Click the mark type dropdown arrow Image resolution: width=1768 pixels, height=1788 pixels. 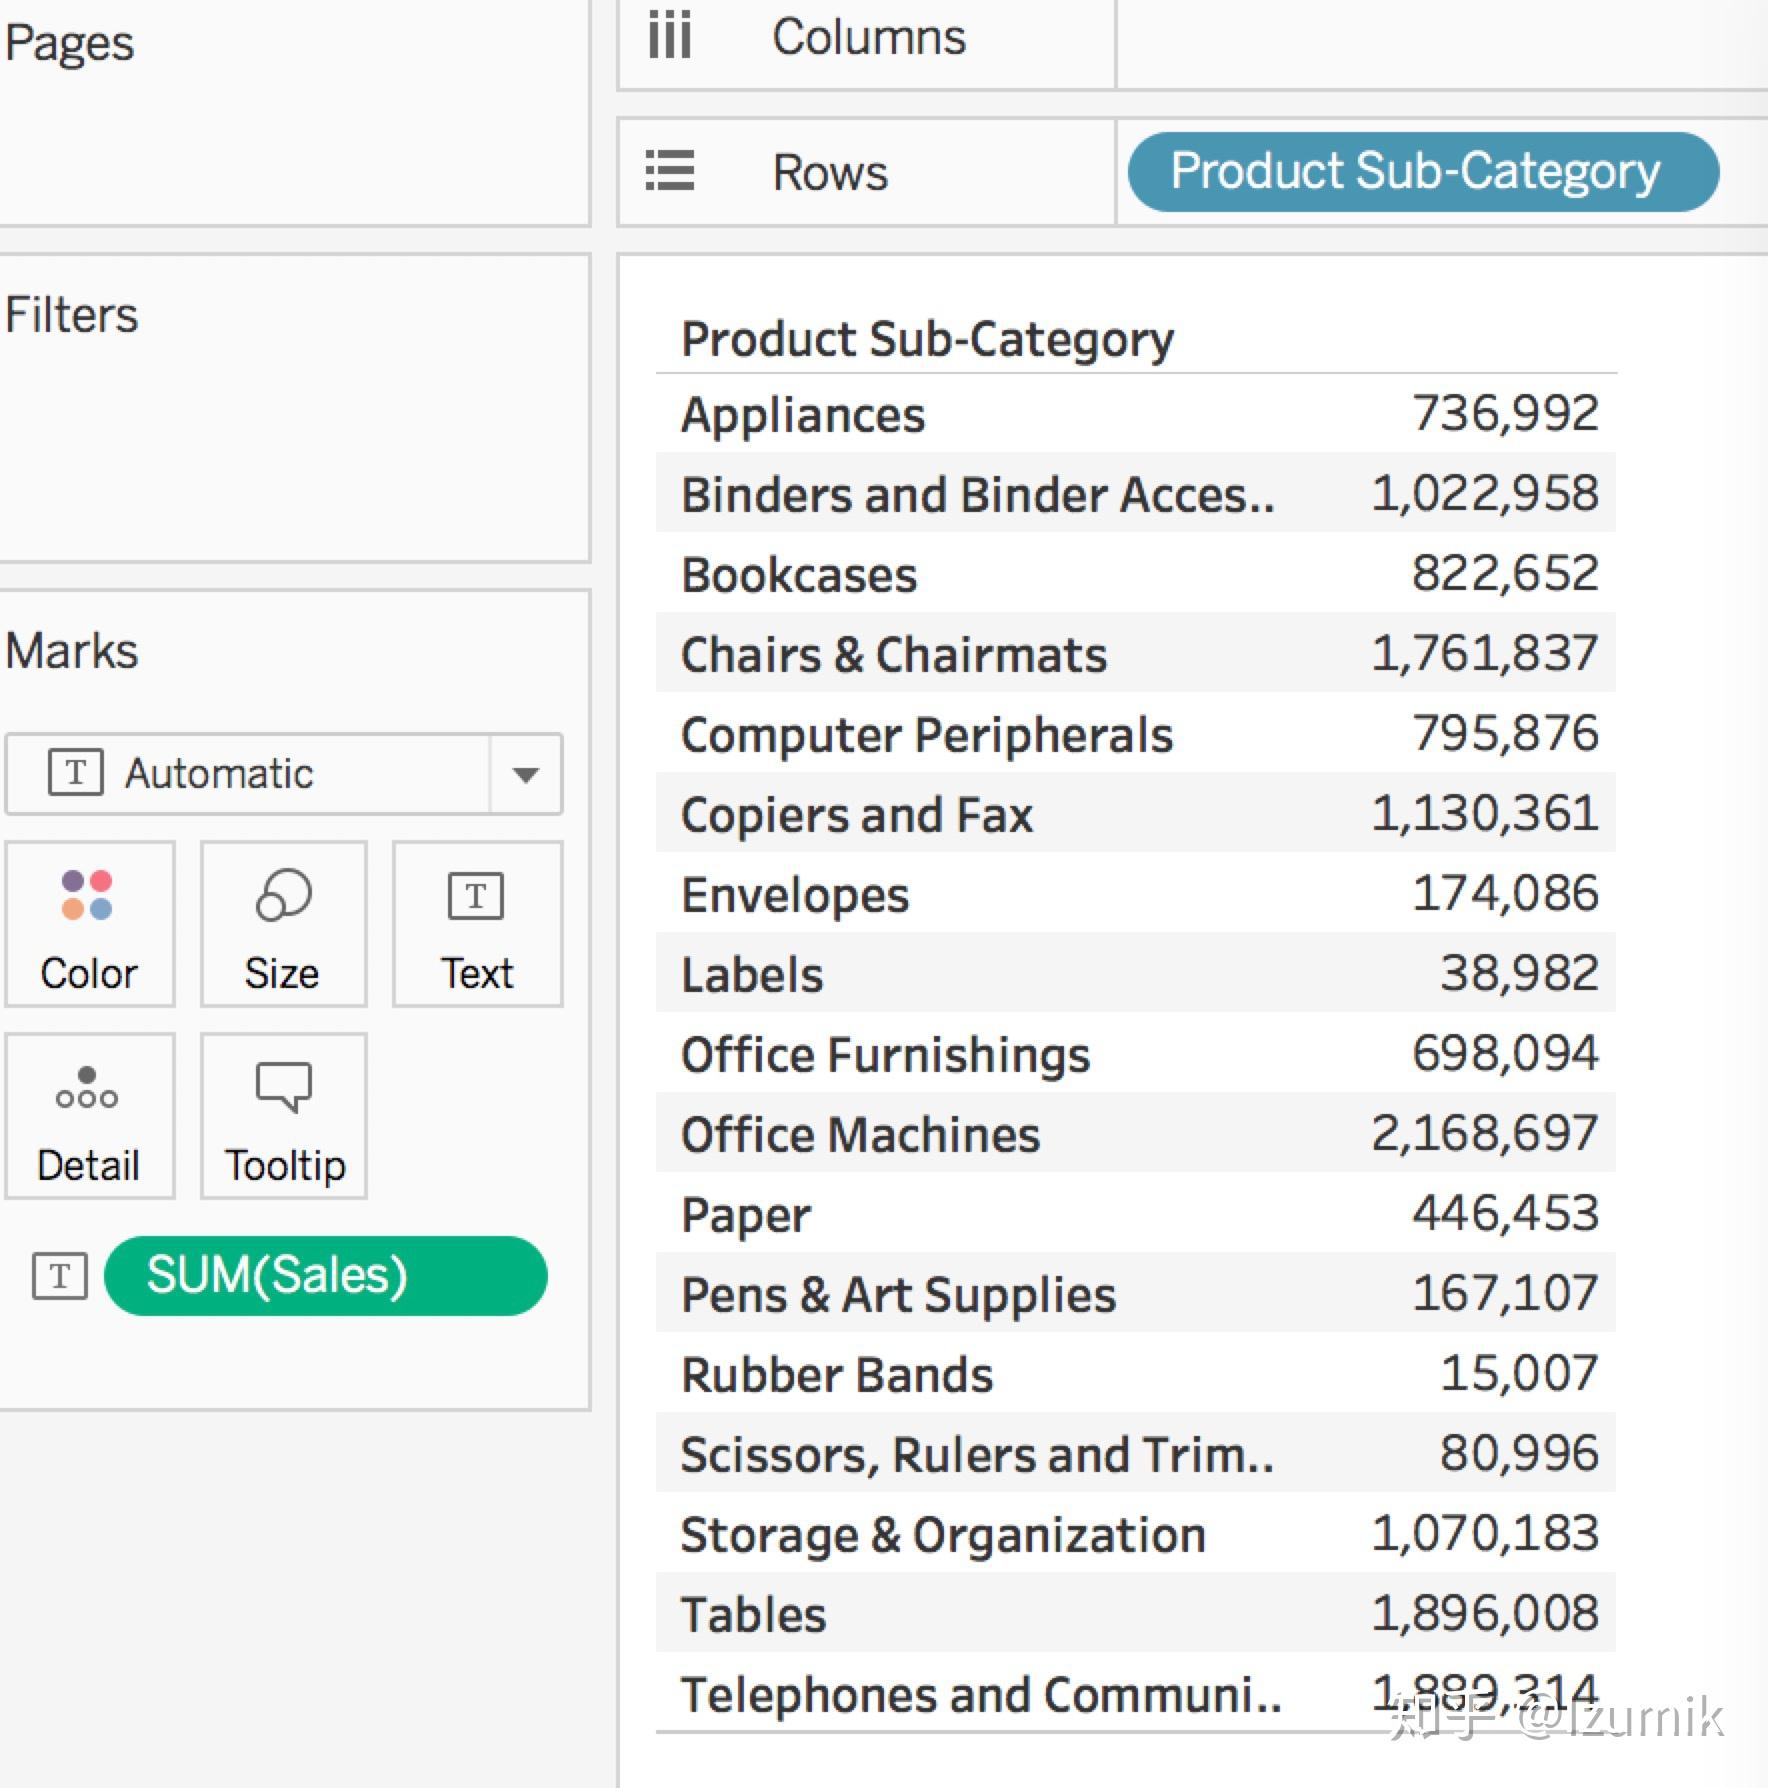coord(526,774)
